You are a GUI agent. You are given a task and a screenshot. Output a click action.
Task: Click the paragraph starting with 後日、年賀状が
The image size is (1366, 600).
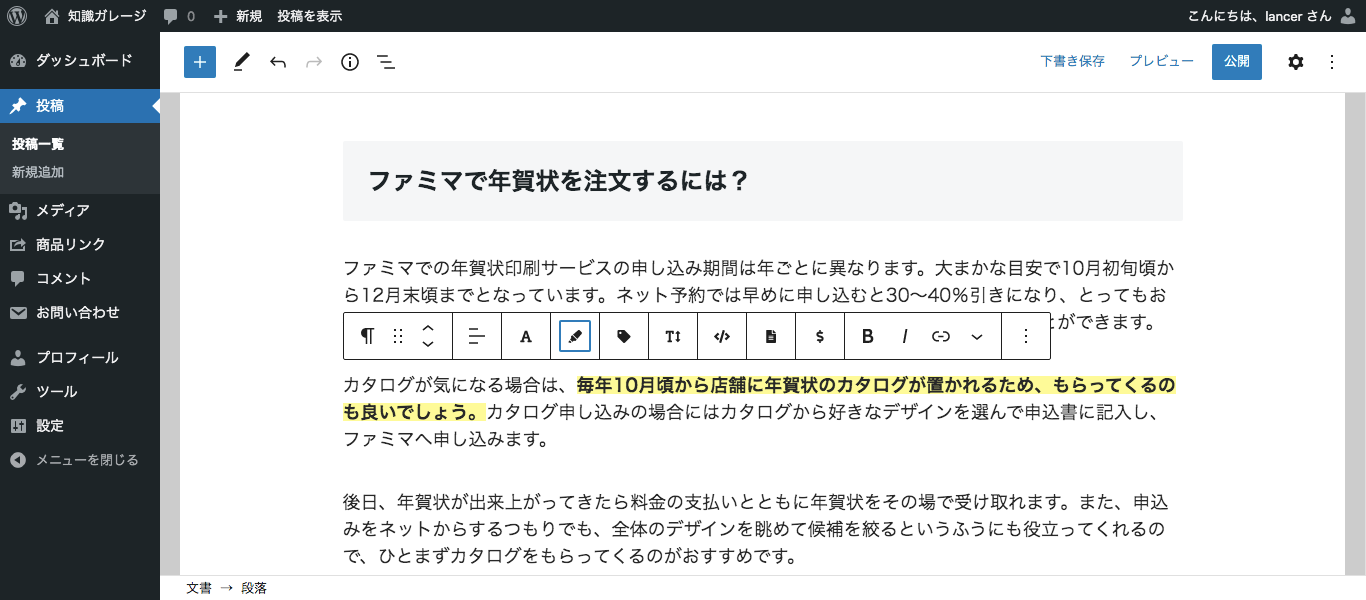pos(756,528)
